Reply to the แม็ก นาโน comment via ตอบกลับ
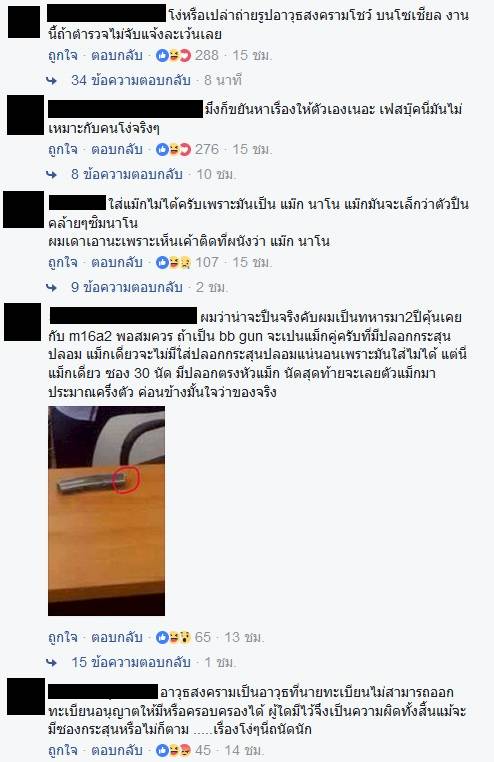Screen dimensions: 494x762 [117, 262]
